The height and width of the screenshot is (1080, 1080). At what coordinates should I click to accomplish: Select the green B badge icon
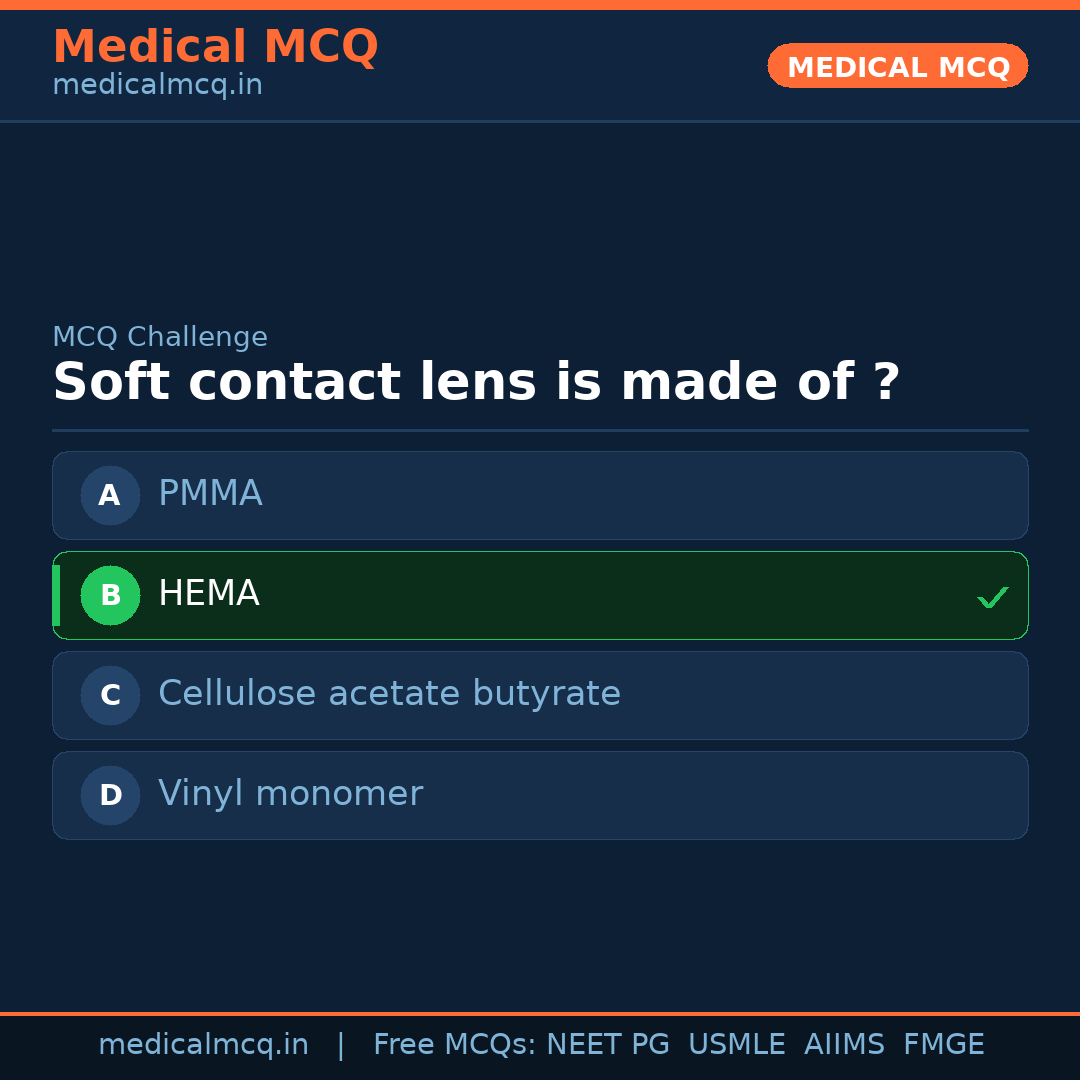click(110, 595)
